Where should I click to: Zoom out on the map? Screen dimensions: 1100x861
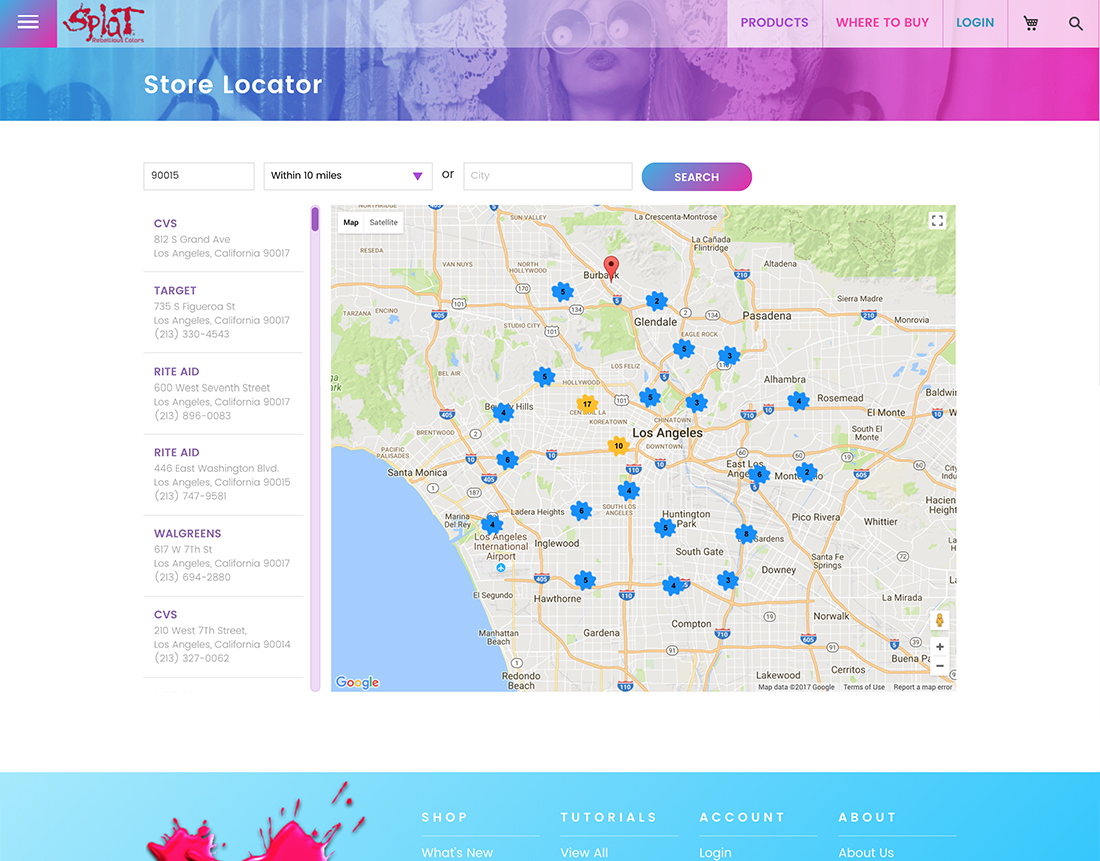point(940,666)
